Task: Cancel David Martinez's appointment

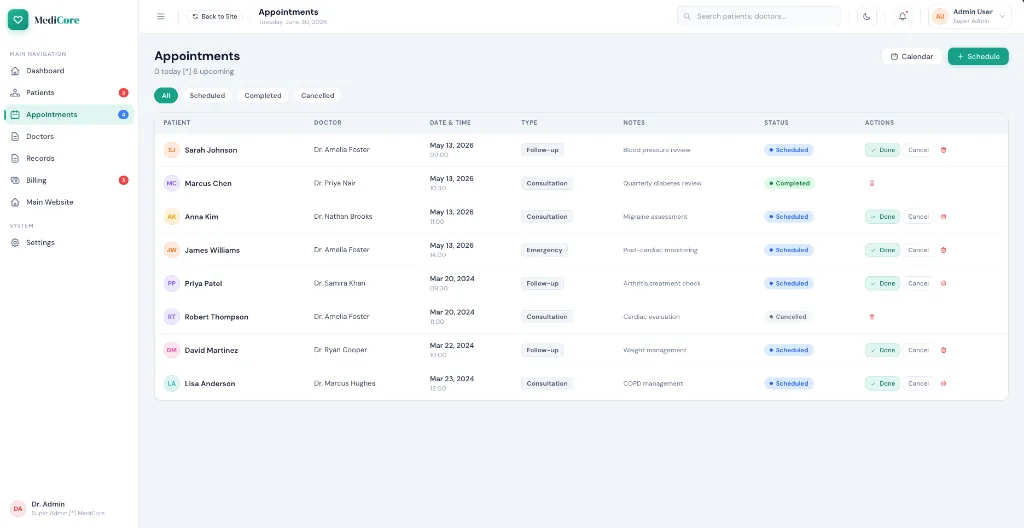Action: 918,350
